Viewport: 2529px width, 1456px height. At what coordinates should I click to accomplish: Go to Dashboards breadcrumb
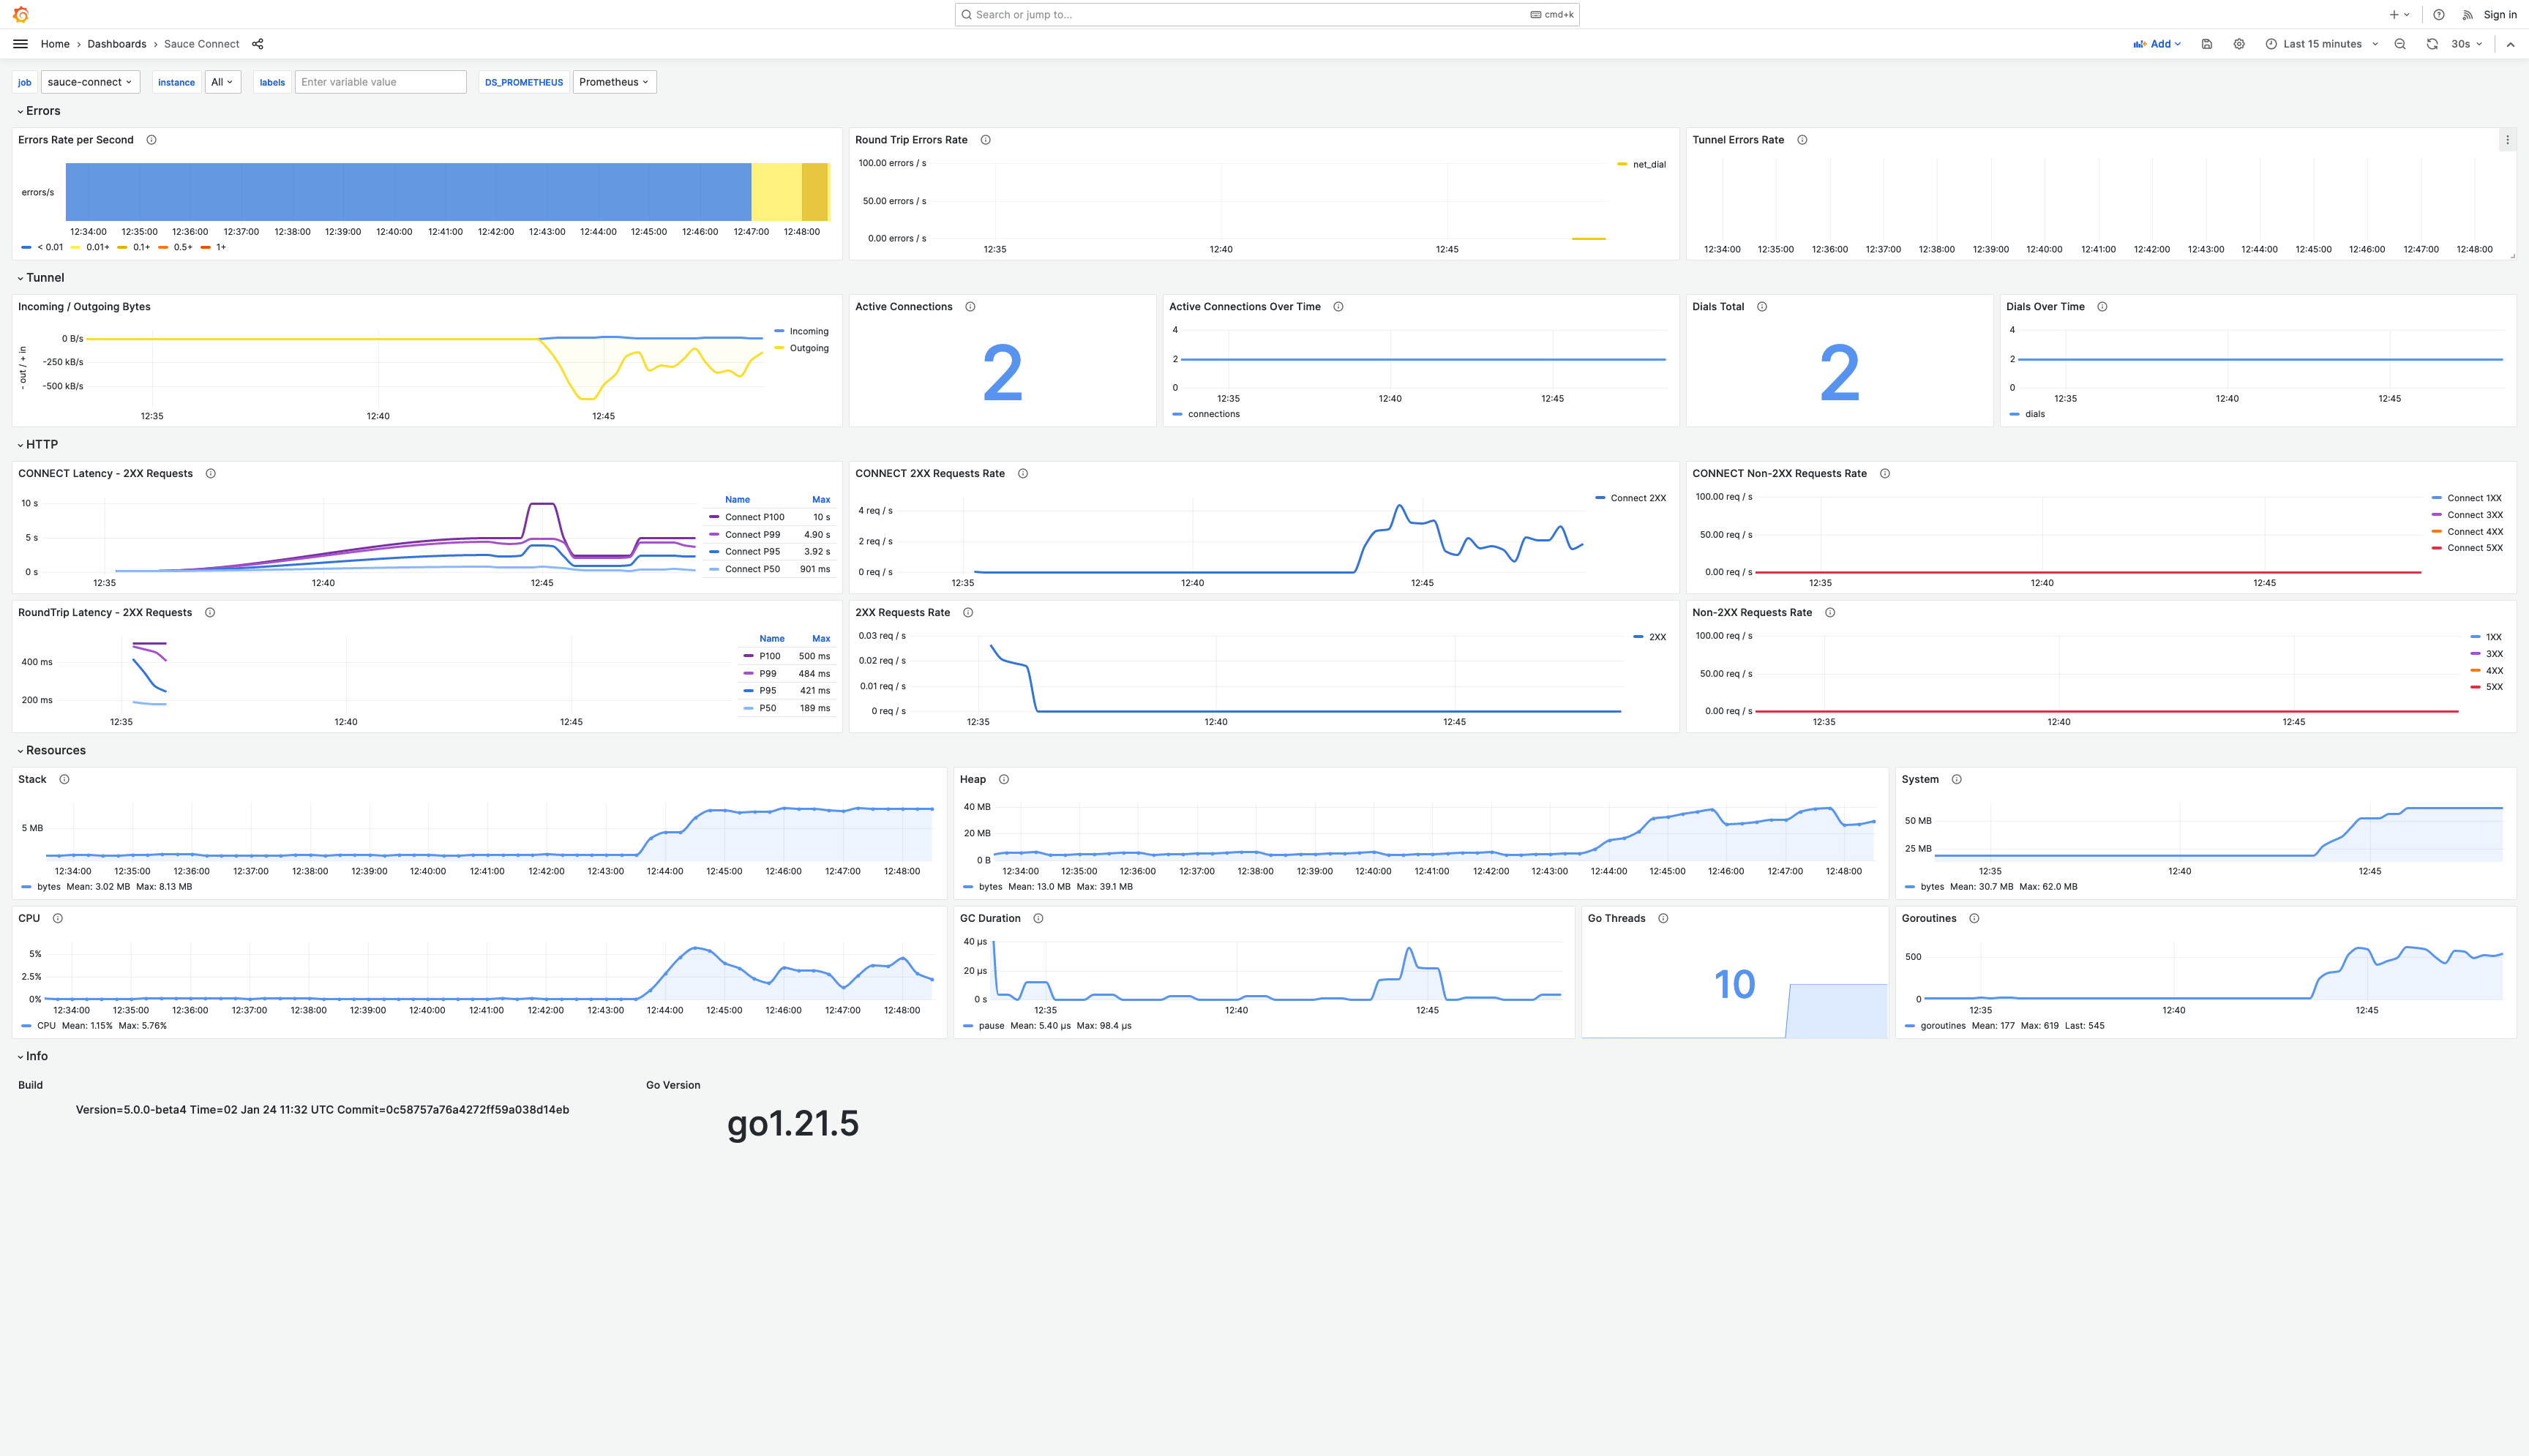pos(116,44)
